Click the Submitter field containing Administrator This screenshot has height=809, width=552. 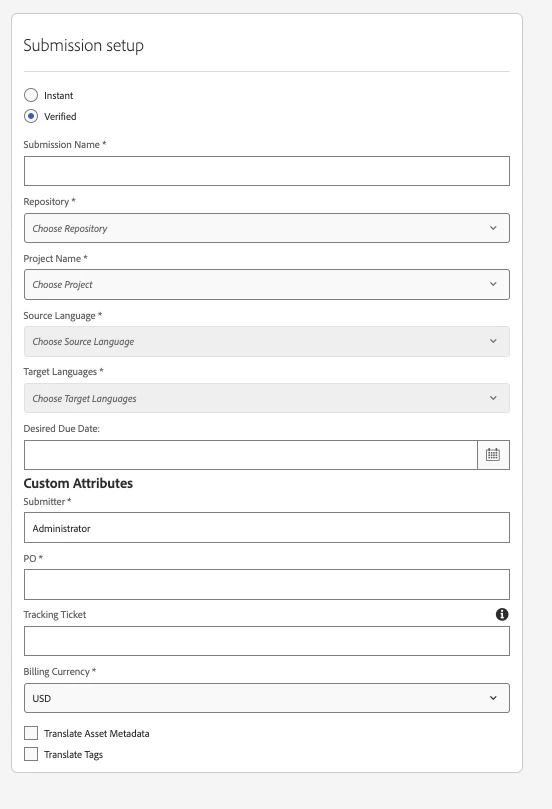(x=267, y=528)
